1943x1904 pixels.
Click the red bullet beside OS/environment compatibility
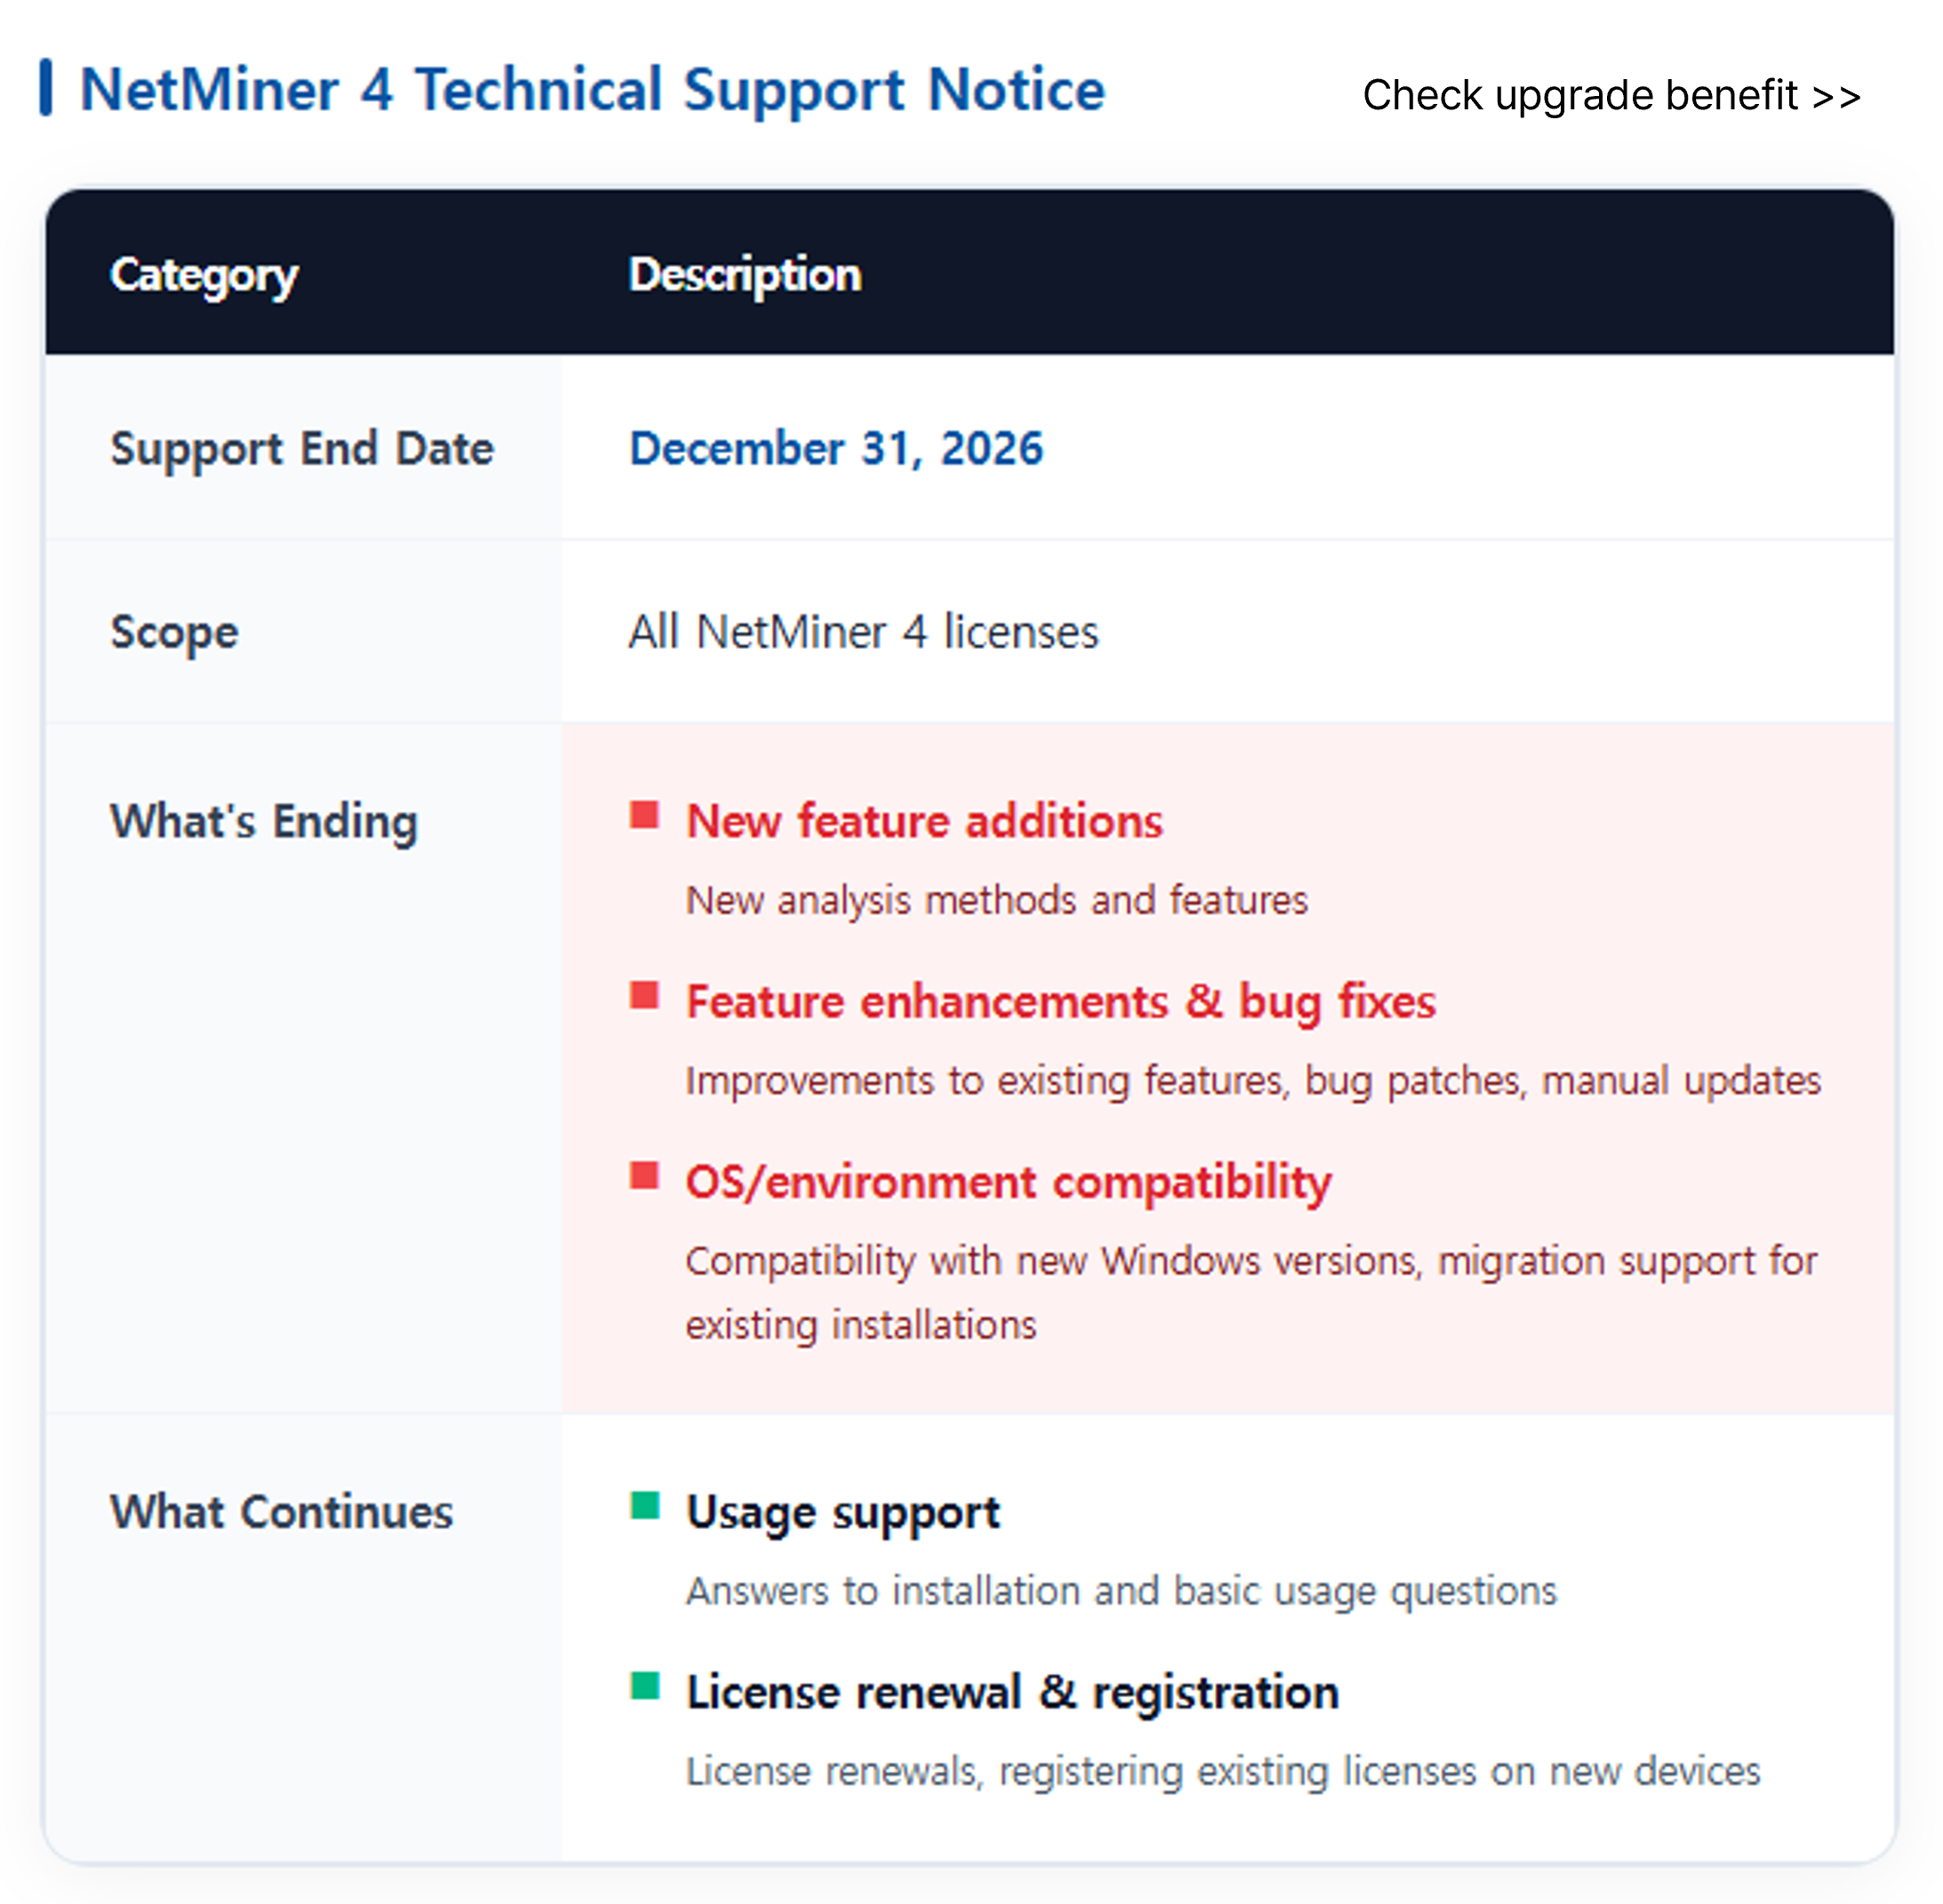(644, 1176)
